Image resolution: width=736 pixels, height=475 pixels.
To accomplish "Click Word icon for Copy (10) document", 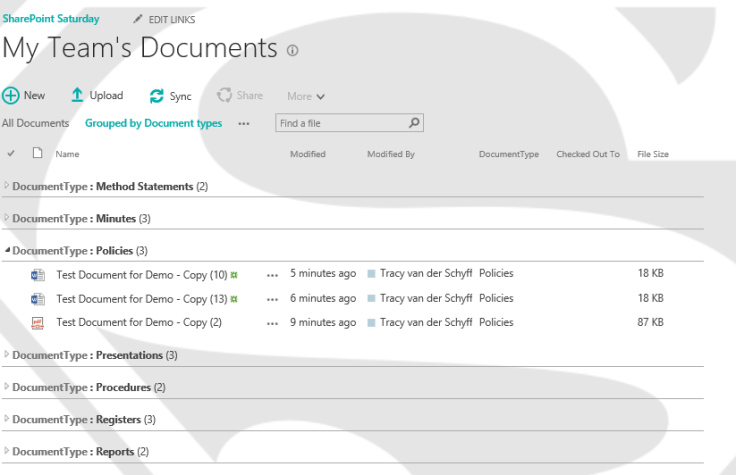I will 38,274.
